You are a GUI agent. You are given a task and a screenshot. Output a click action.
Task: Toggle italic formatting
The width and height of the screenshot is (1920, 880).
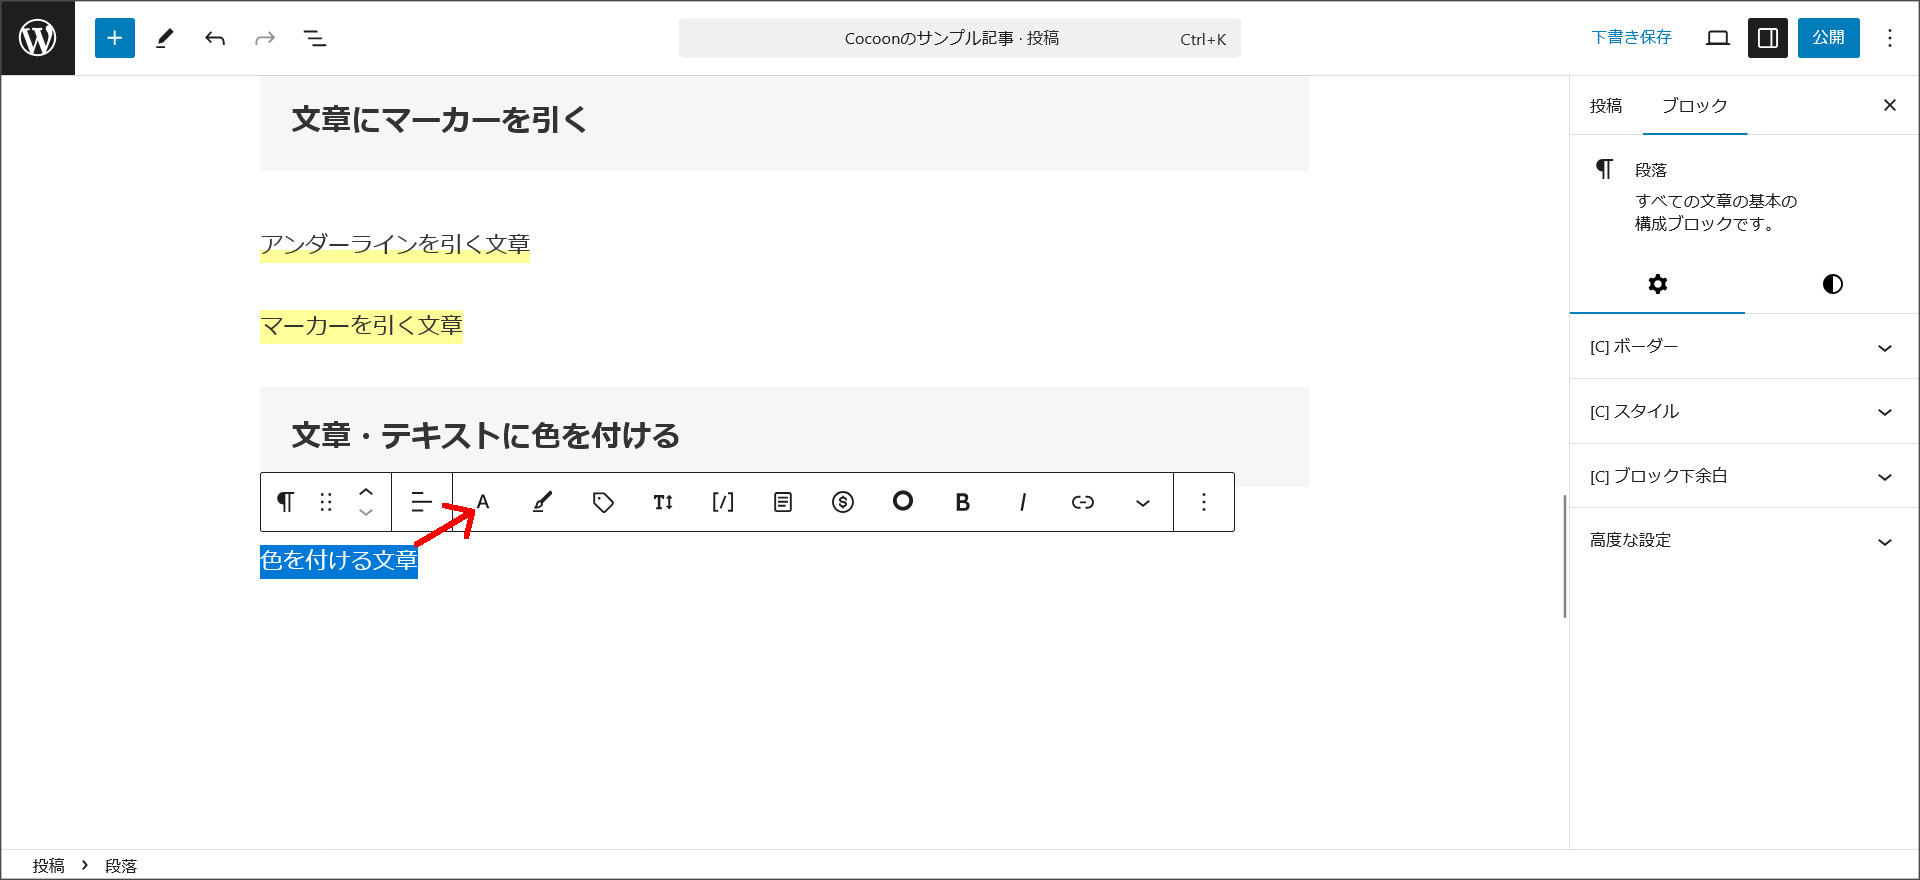click(1023, 502)
